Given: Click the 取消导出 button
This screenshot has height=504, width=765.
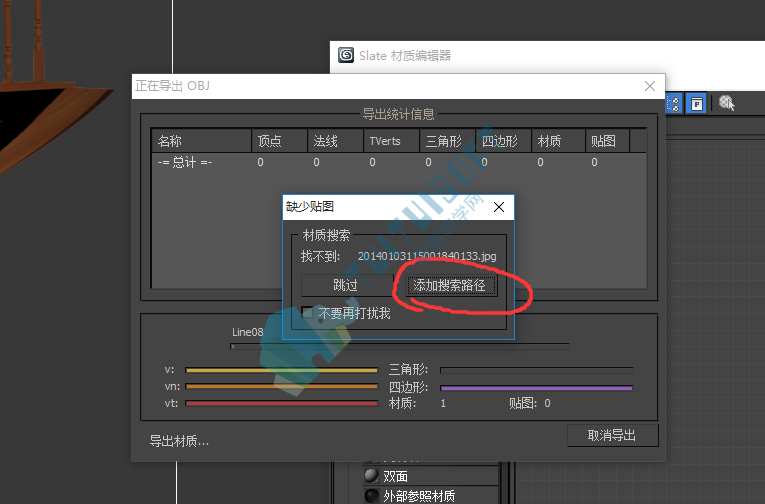Looking at the screenshot, I should tap(613, 435).
